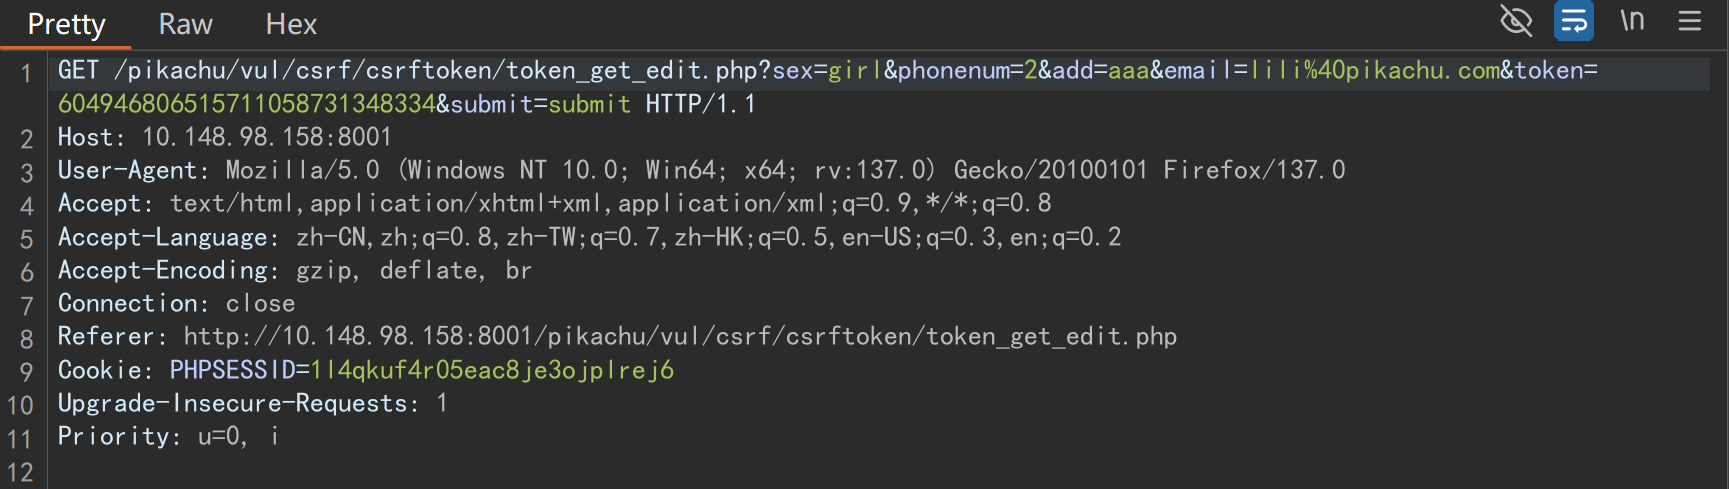Click the Referer header URL
The width and height of the screenshot is (1729, 489).
click(x=680, y=336)
